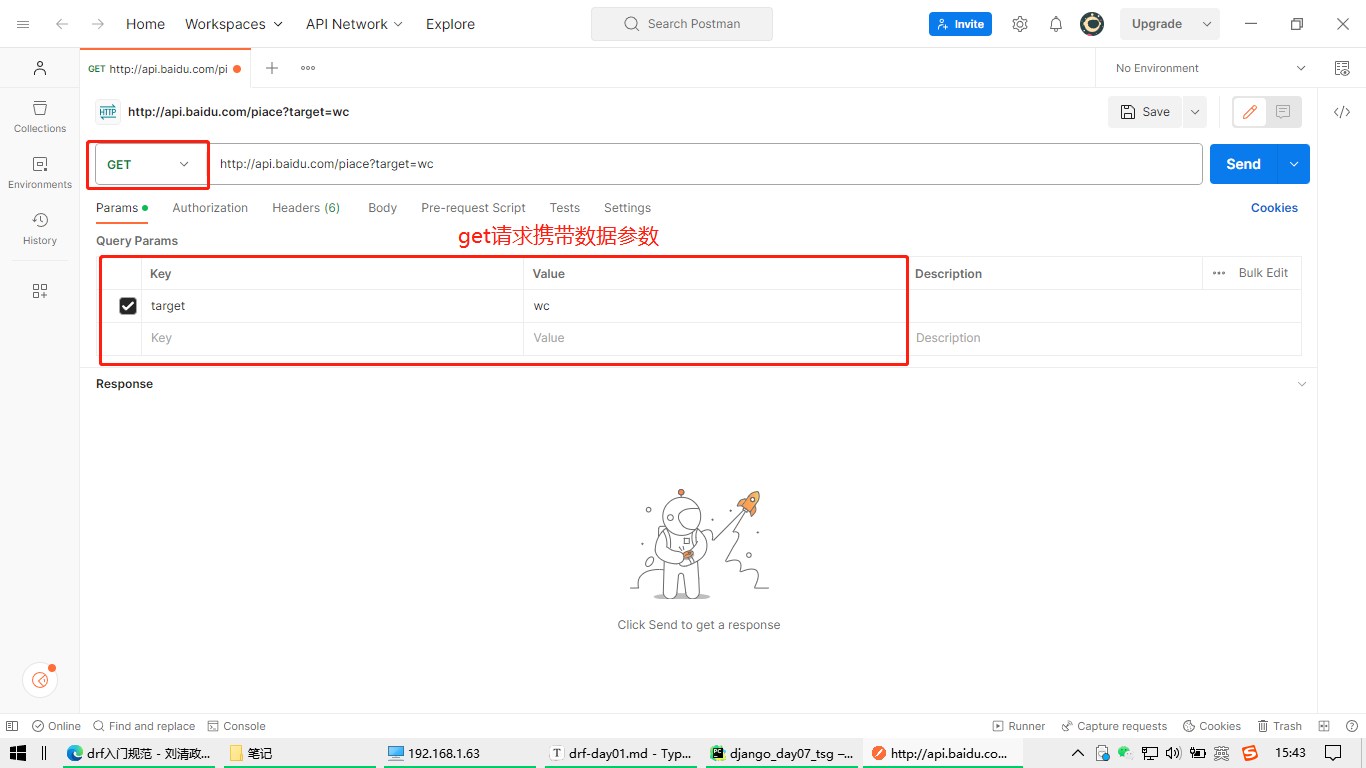Open the environment quick look icon

(1342, 68)
